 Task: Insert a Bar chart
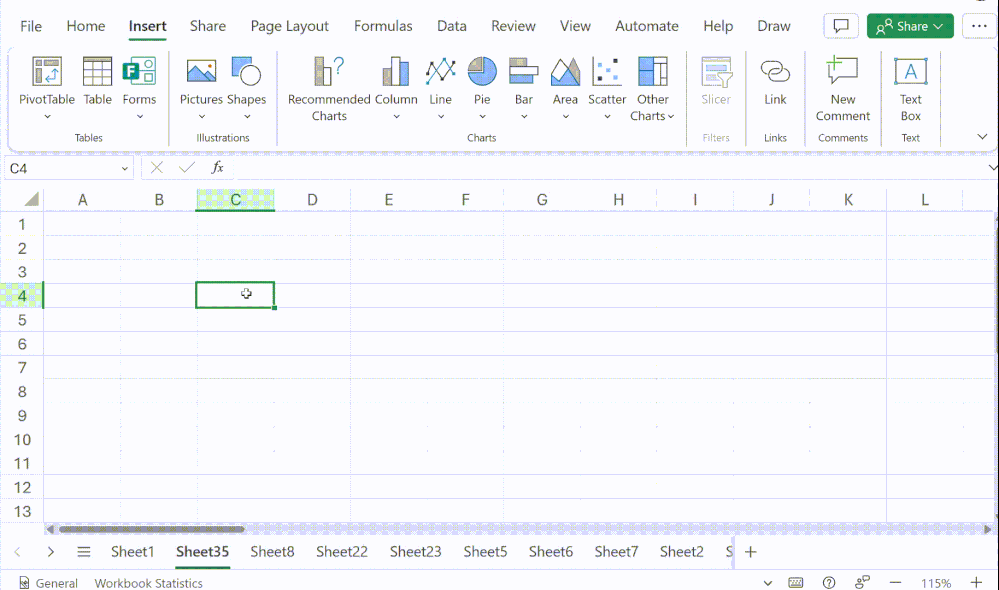click(524, 82)
